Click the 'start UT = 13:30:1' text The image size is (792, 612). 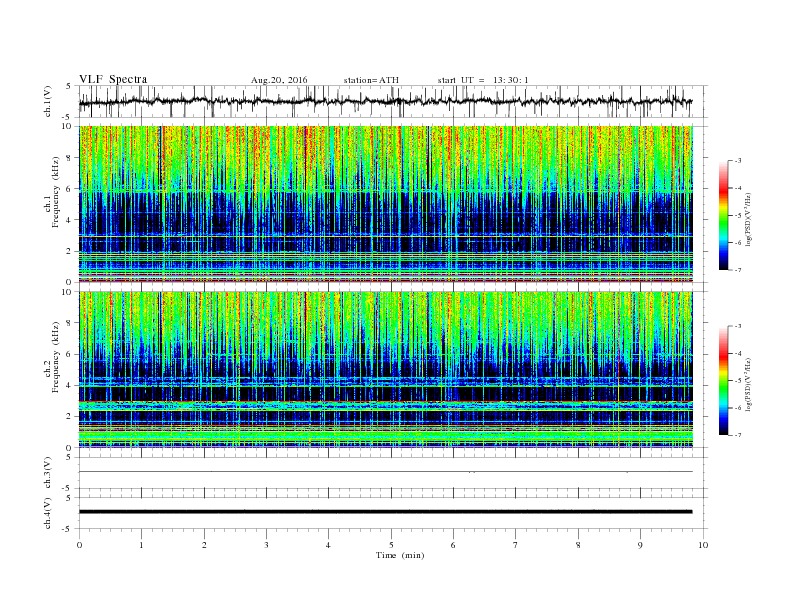pos(483,80)
